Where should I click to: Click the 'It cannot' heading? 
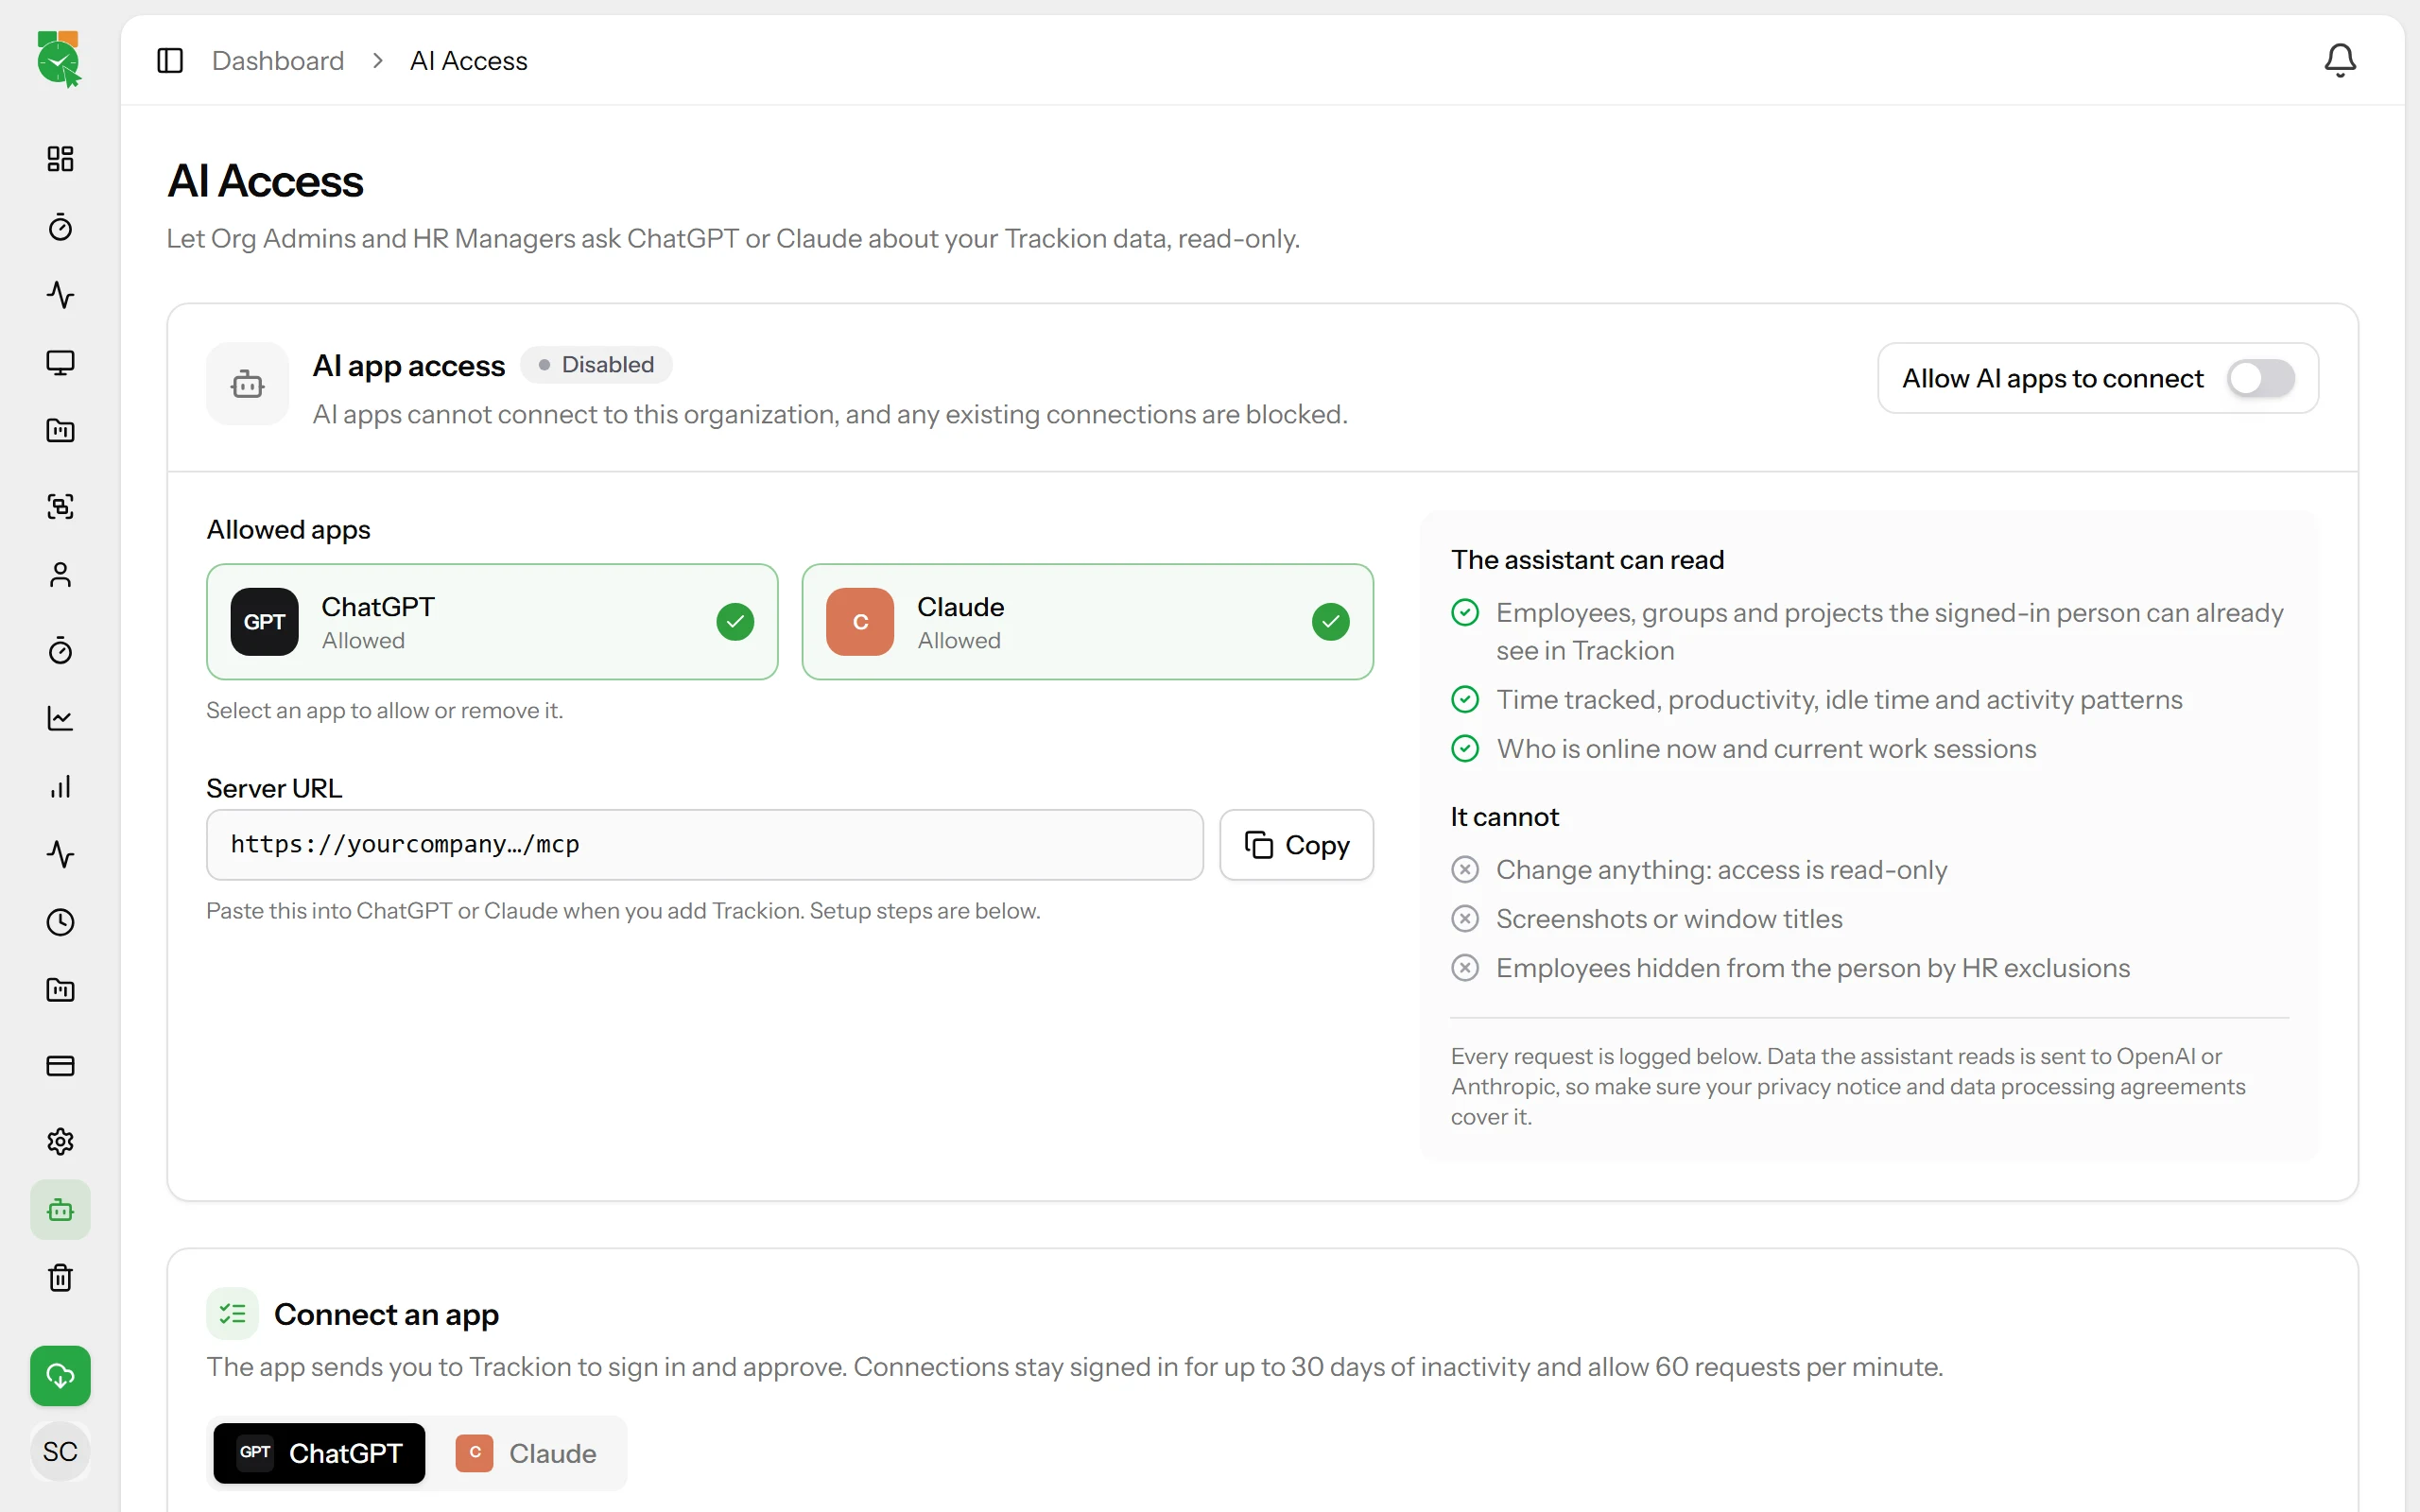point(1504,817)
